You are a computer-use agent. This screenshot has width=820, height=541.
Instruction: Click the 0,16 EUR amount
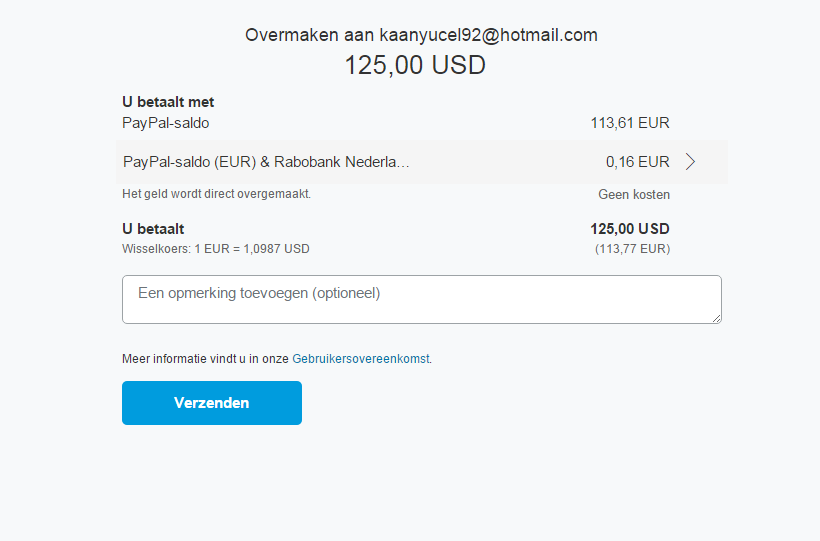(637, 162)
